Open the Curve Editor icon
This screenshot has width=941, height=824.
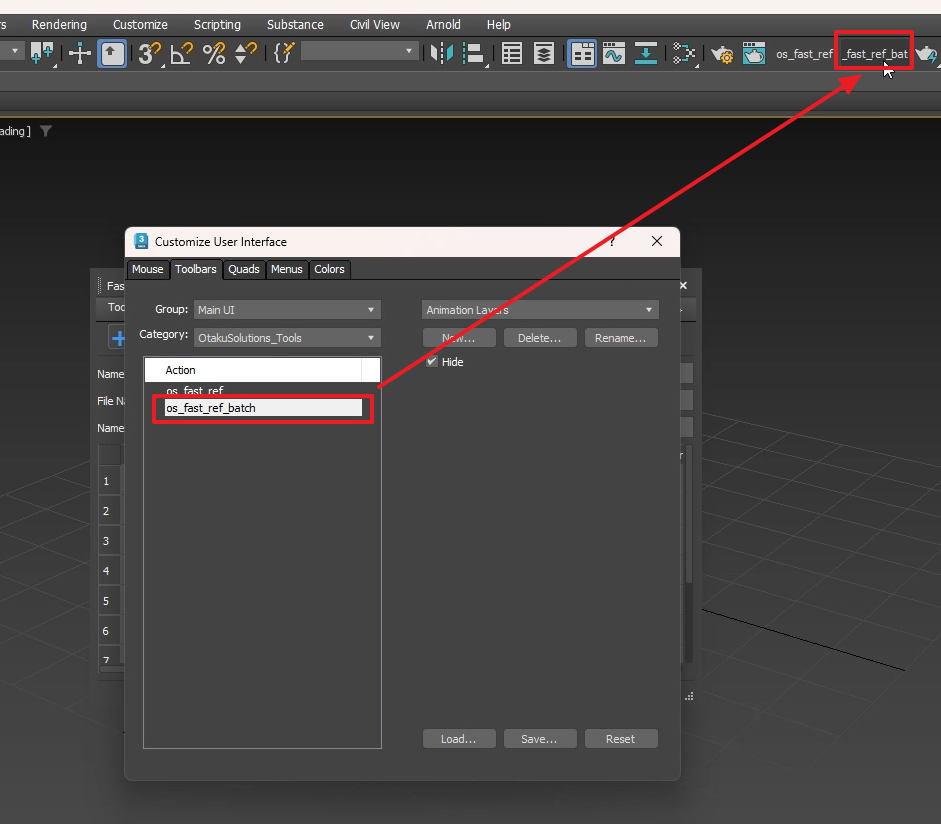pyautogui.click(x=613, y=54)
